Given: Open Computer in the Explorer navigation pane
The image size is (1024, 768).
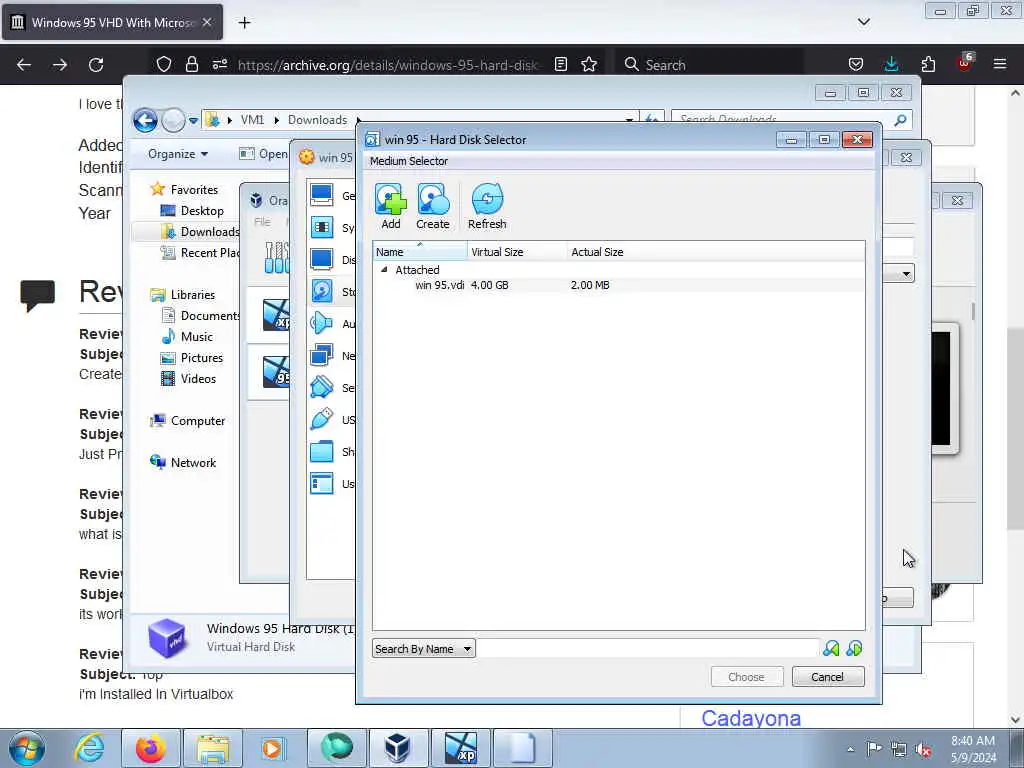Looking at the screenshot, I should pyautogui.click(x=187, y=421).
